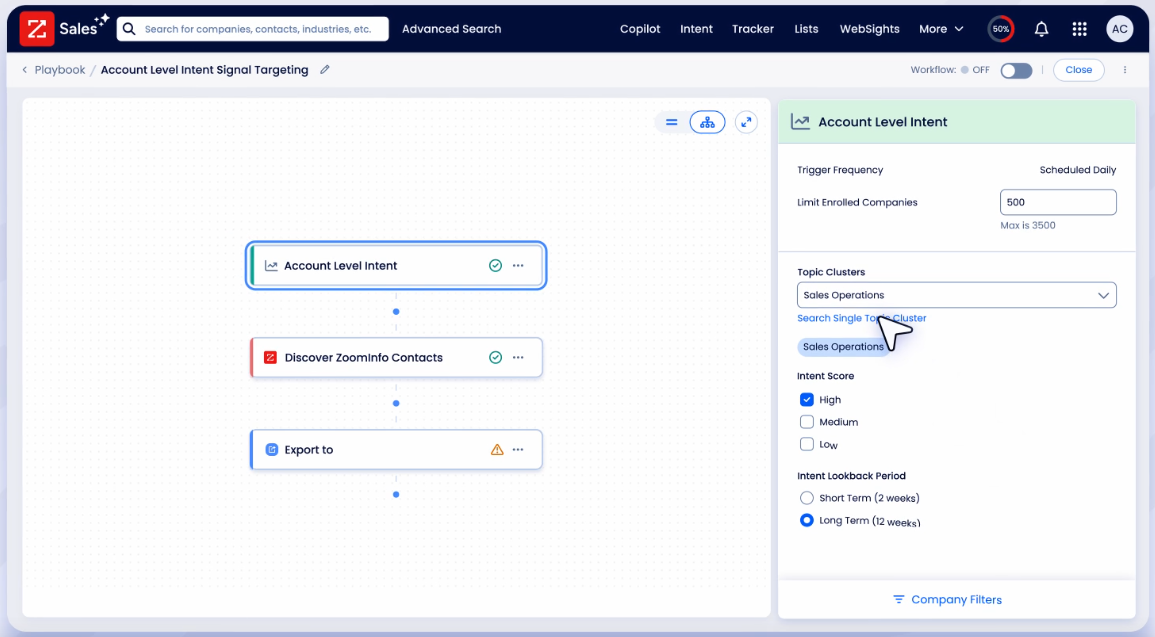
Task: Add step below Export to dot
Action: 396,495
